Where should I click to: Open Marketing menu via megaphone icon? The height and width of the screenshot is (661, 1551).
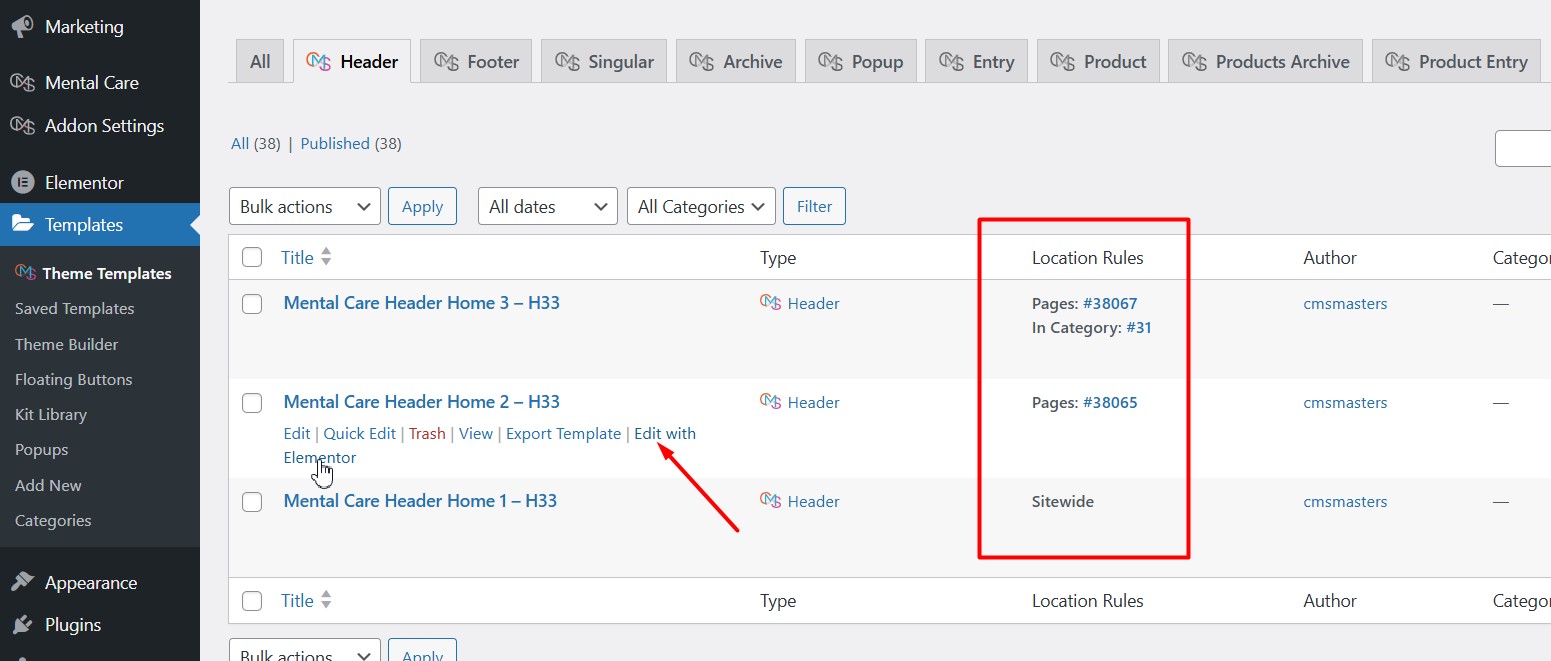click(22, 27)
